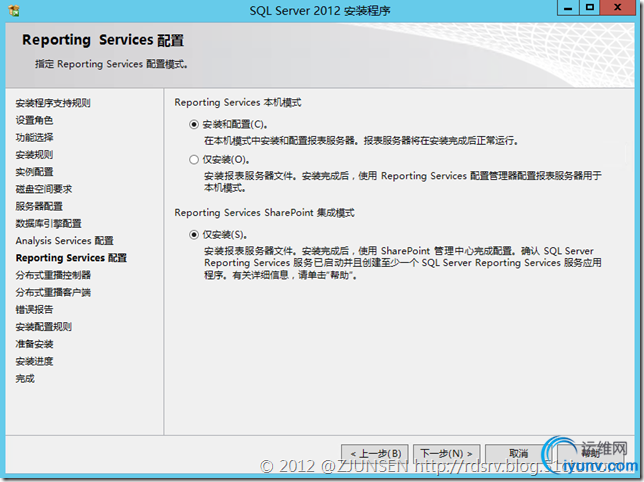The width and height of the screenshot is (644, 482).
Task: Select SharePoint mode 仅安装(S) radio button
Action: 194,234
